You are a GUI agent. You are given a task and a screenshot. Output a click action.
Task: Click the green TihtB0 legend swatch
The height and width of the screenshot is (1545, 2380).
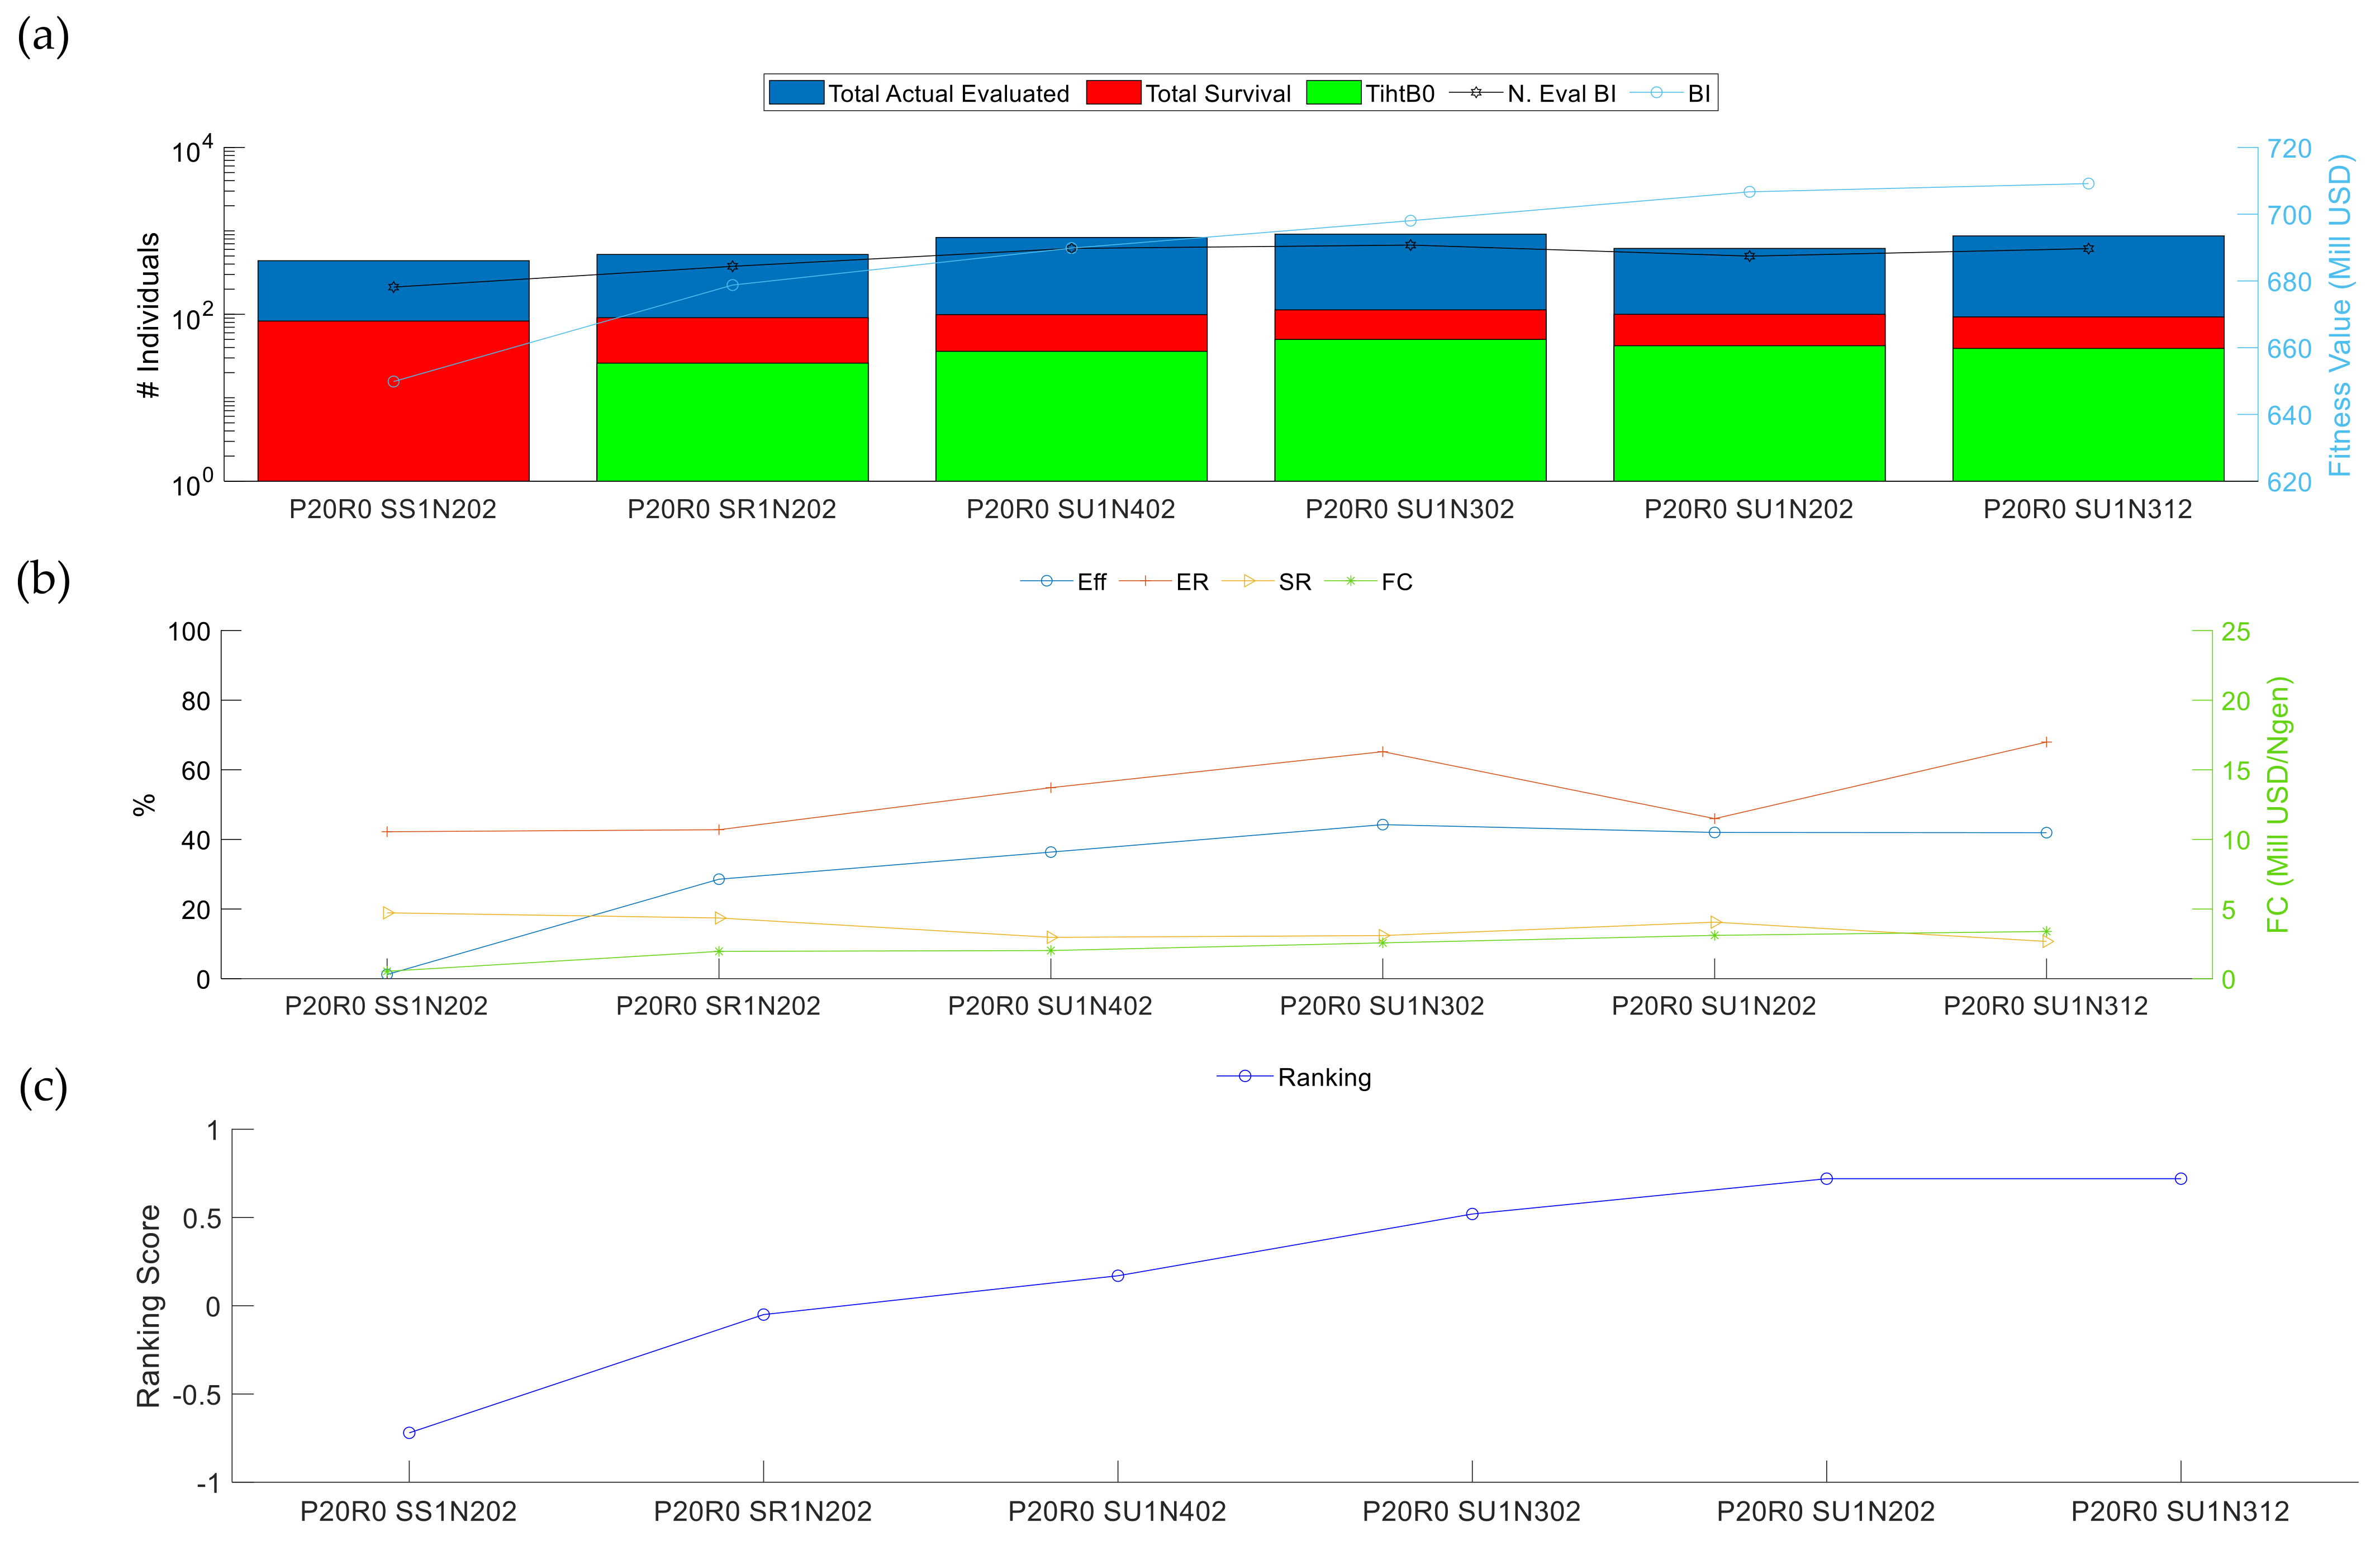[1333, 93]
